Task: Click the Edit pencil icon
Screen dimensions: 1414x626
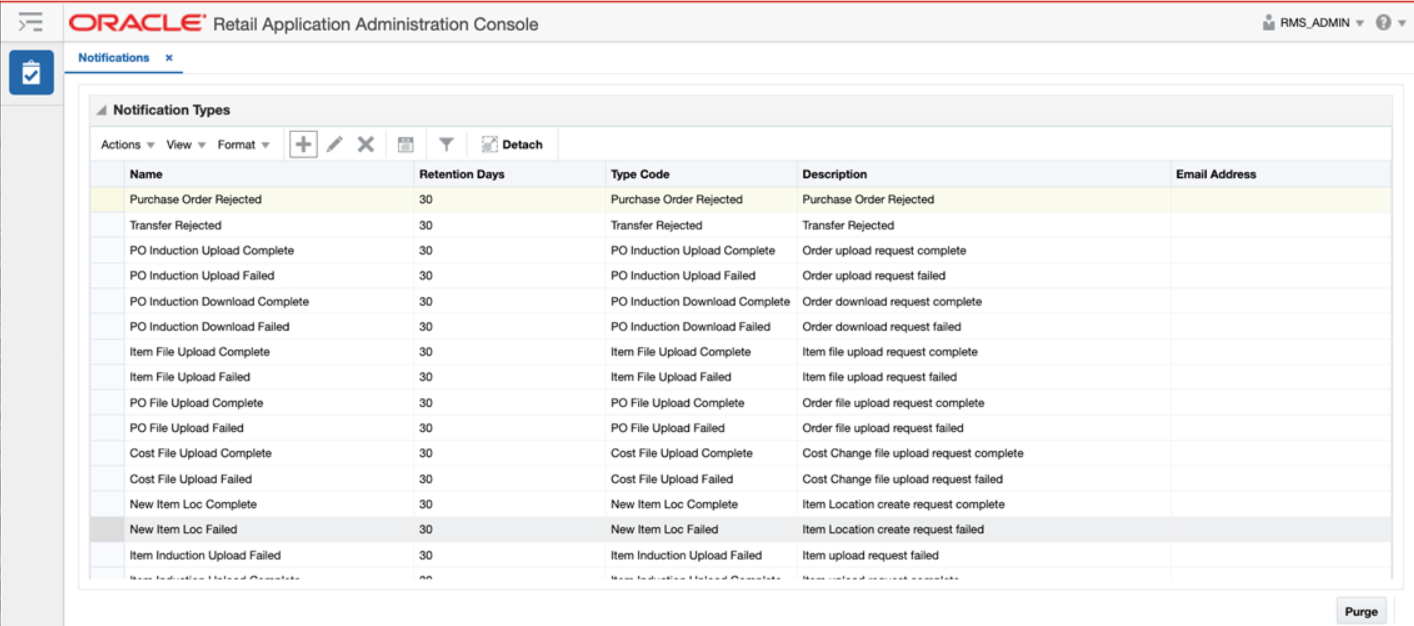Action: (x=335, y=144)
